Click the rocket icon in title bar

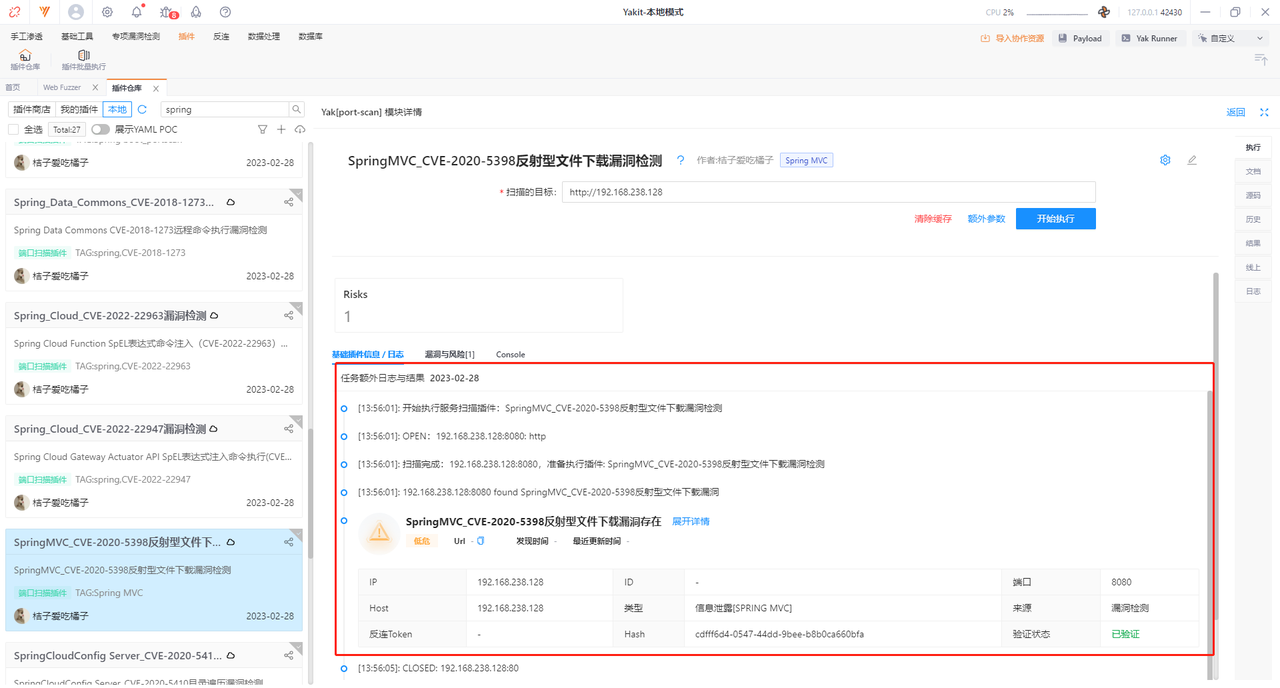[x=196, y=12]
